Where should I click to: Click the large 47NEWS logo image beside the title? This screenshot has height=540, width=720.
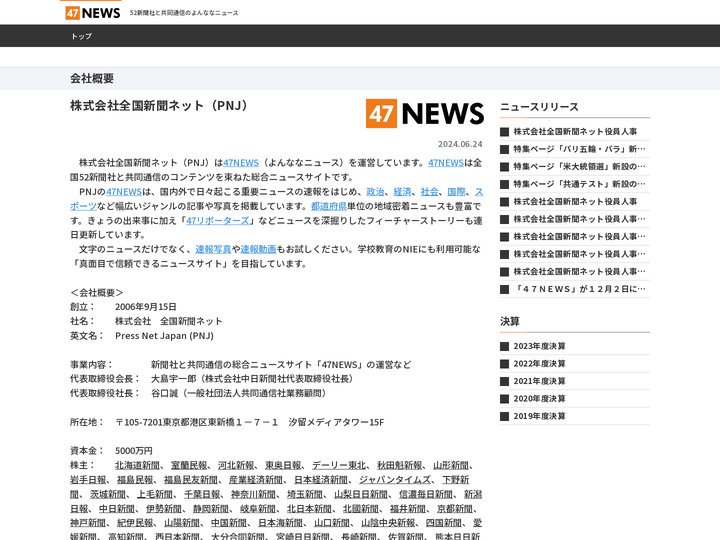pos(425,113)
